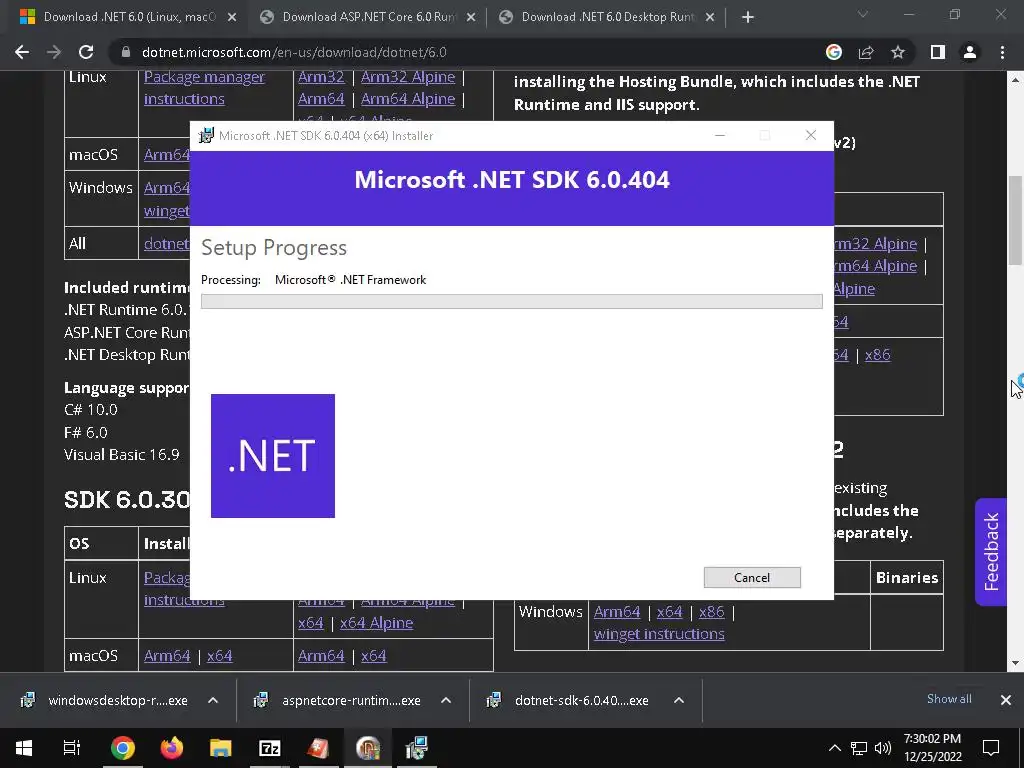Viewport: 1024px width, 768px height.
Task: Close the .NET SDK installer window
Action: click(810, 135)
